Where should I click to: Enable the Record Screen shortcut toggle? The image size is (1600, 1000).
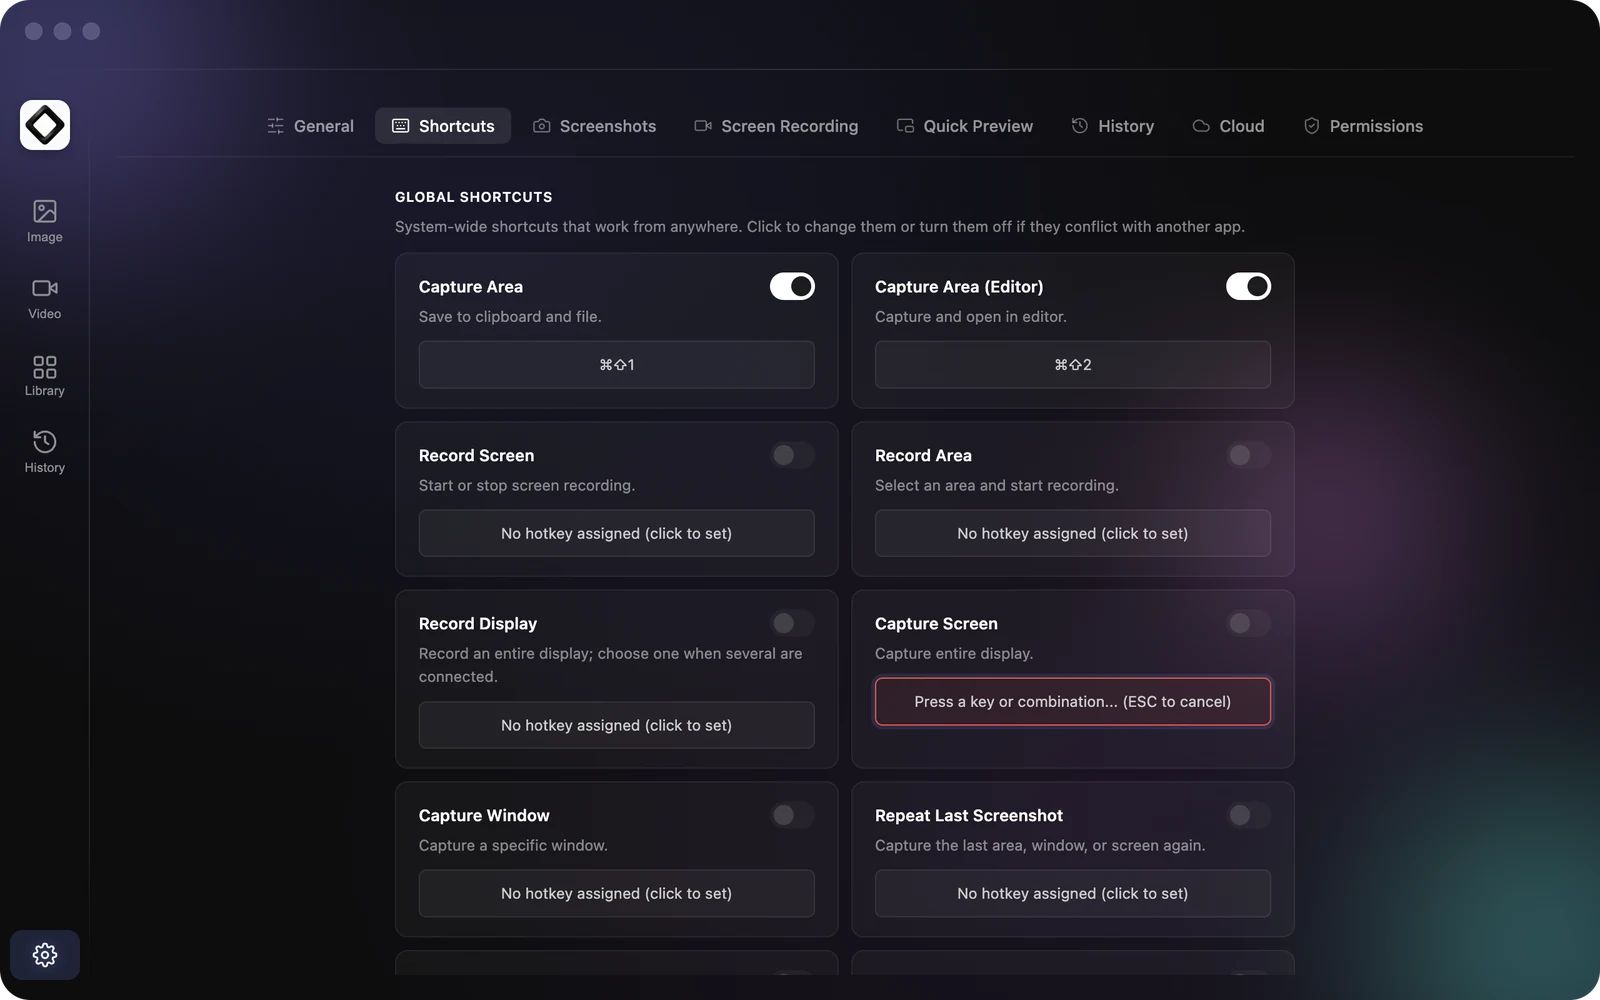(x=792, y=455)
